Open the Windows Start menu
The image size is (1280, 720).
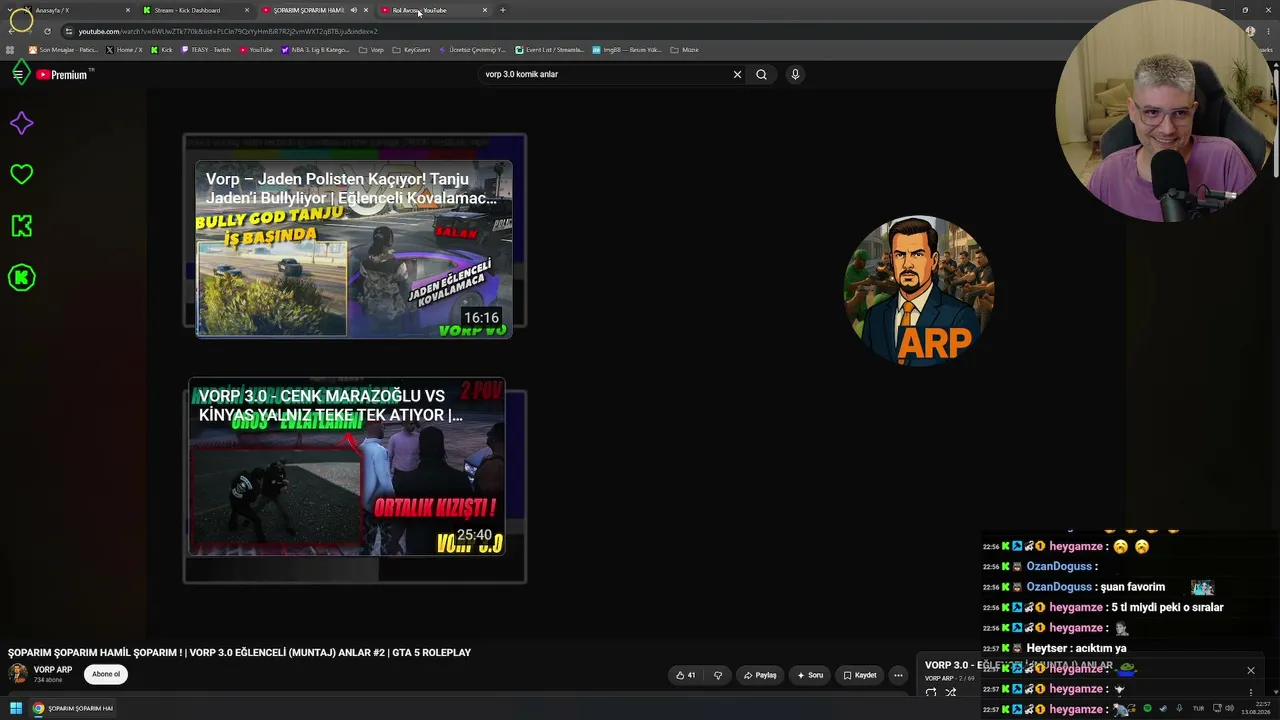(16, 708)
